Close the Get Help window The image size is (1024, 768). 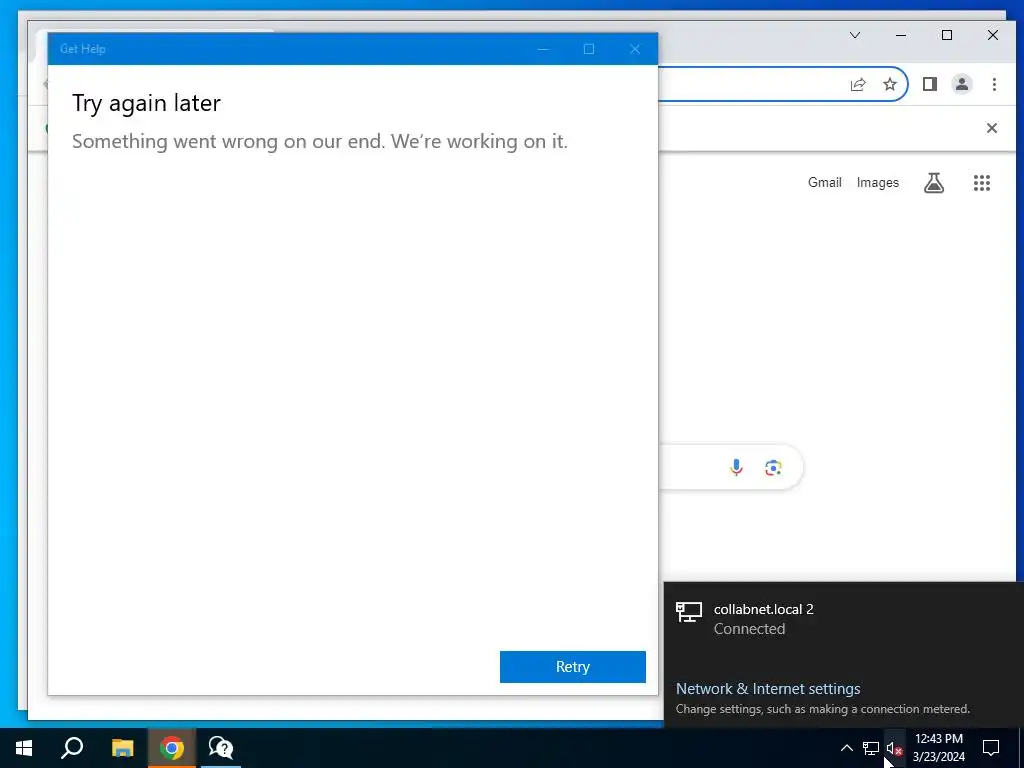635,49
